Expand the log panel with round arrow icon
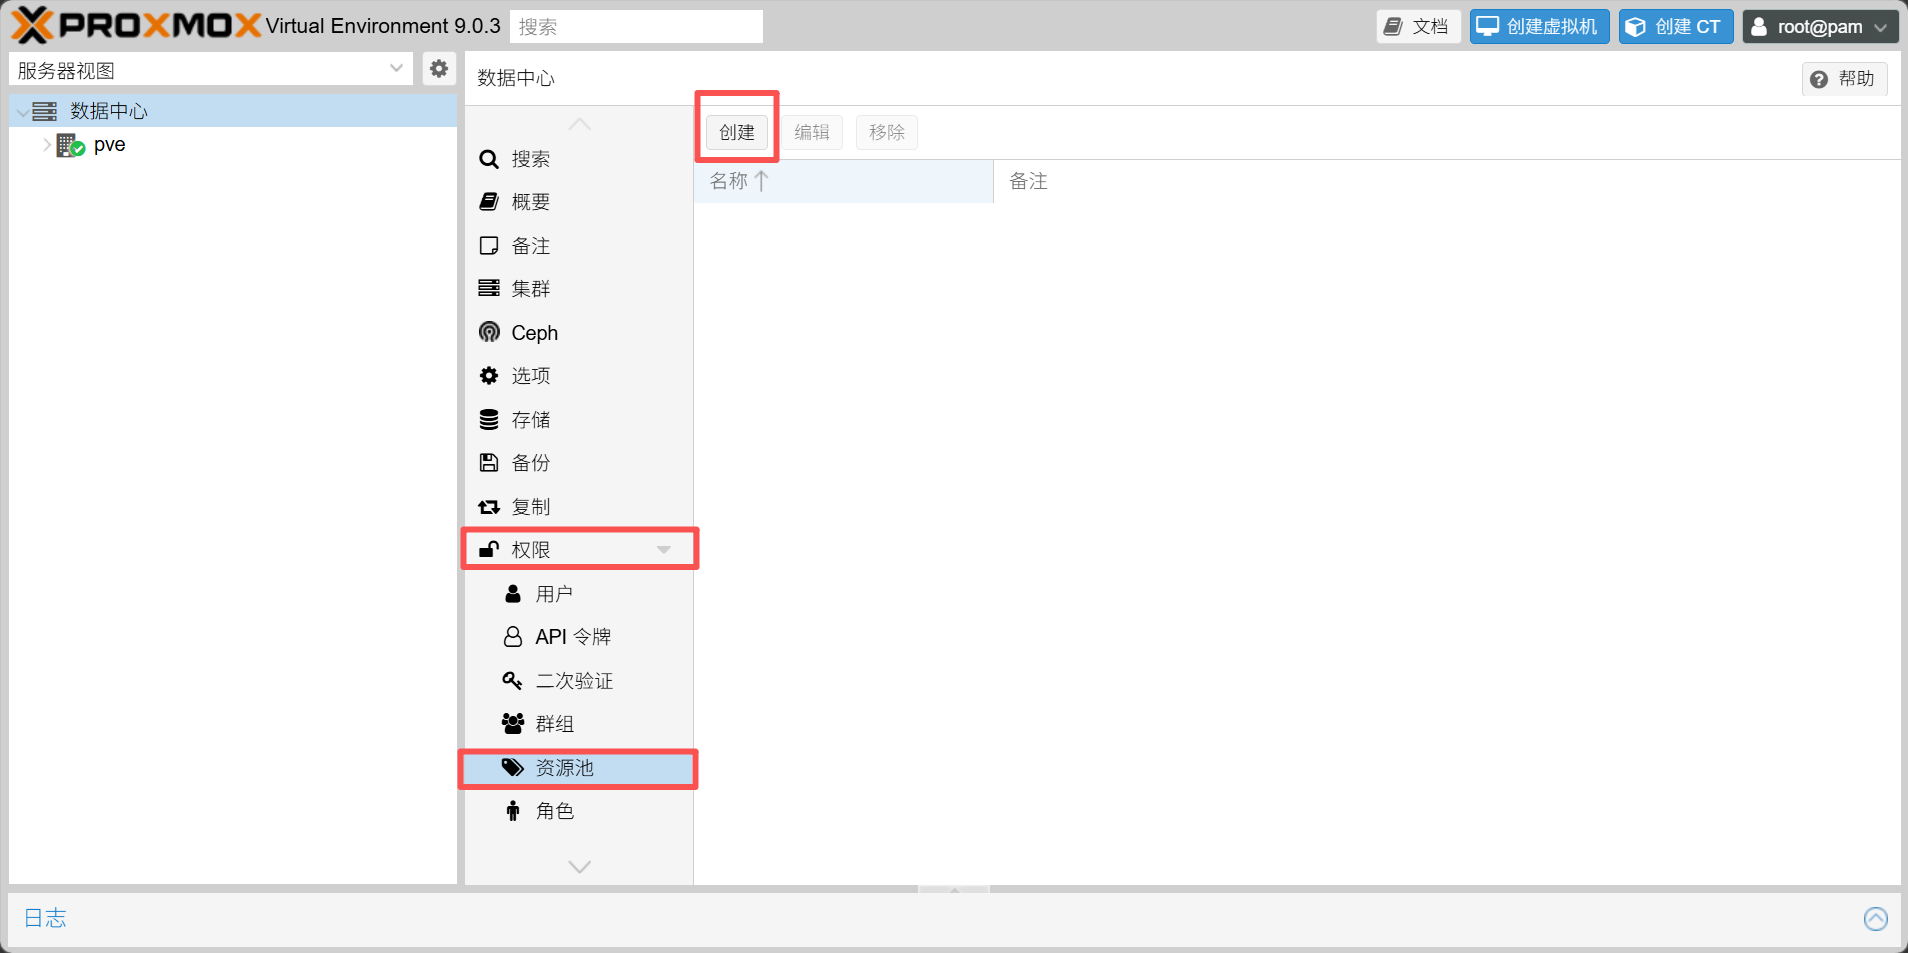The height and width of the screenshot is (953, 1908). (1876, 918)
